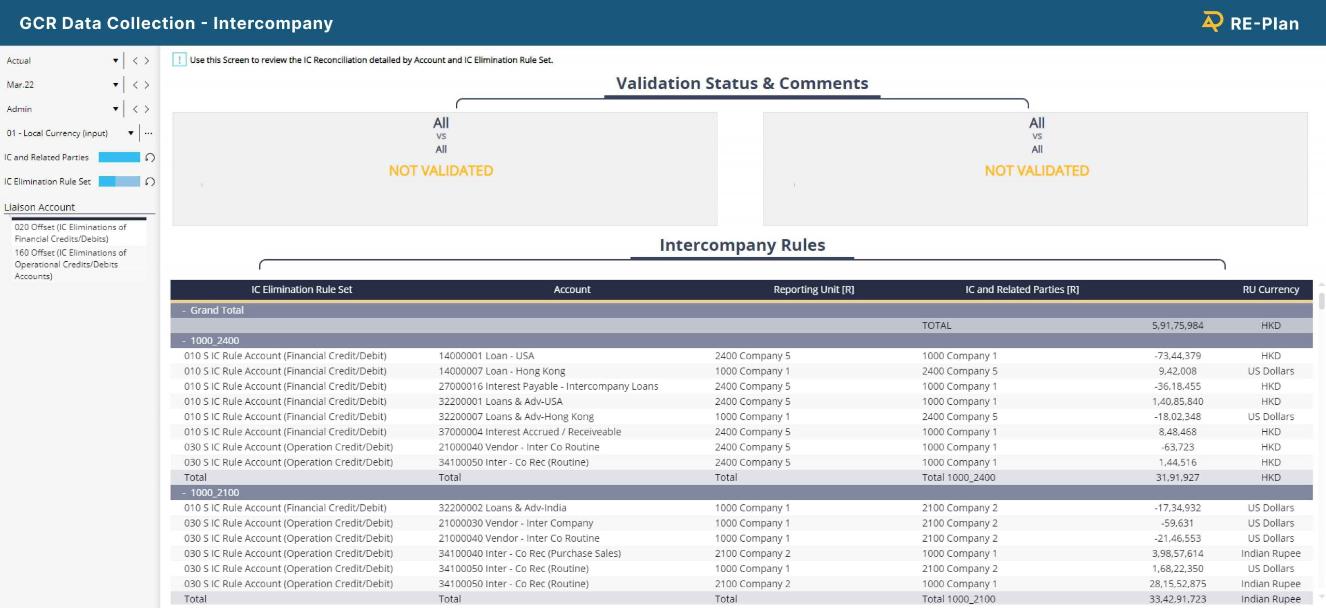The width and height of the screenshot is (1326, 608).
Task: Click the next arrow for the Admin selector
Action: coord(147,109)
